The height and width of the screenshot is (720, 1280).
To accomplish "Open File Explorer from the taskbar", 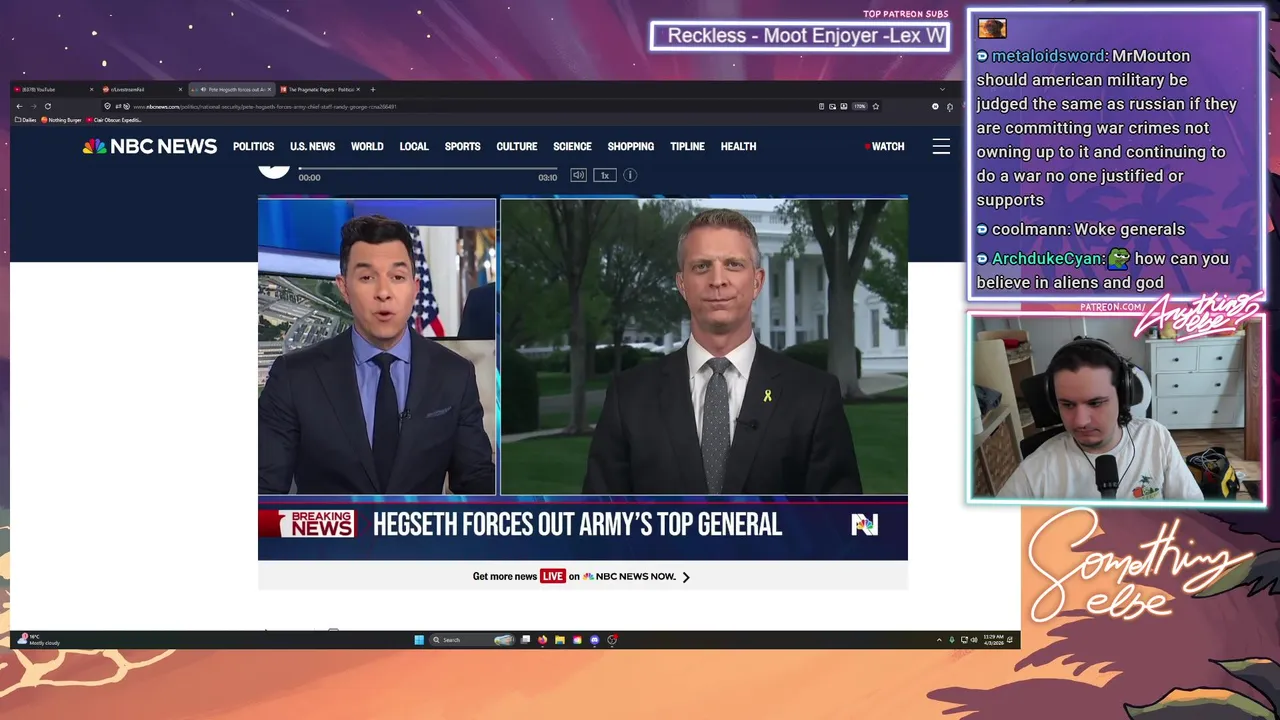I will point(560,640).
